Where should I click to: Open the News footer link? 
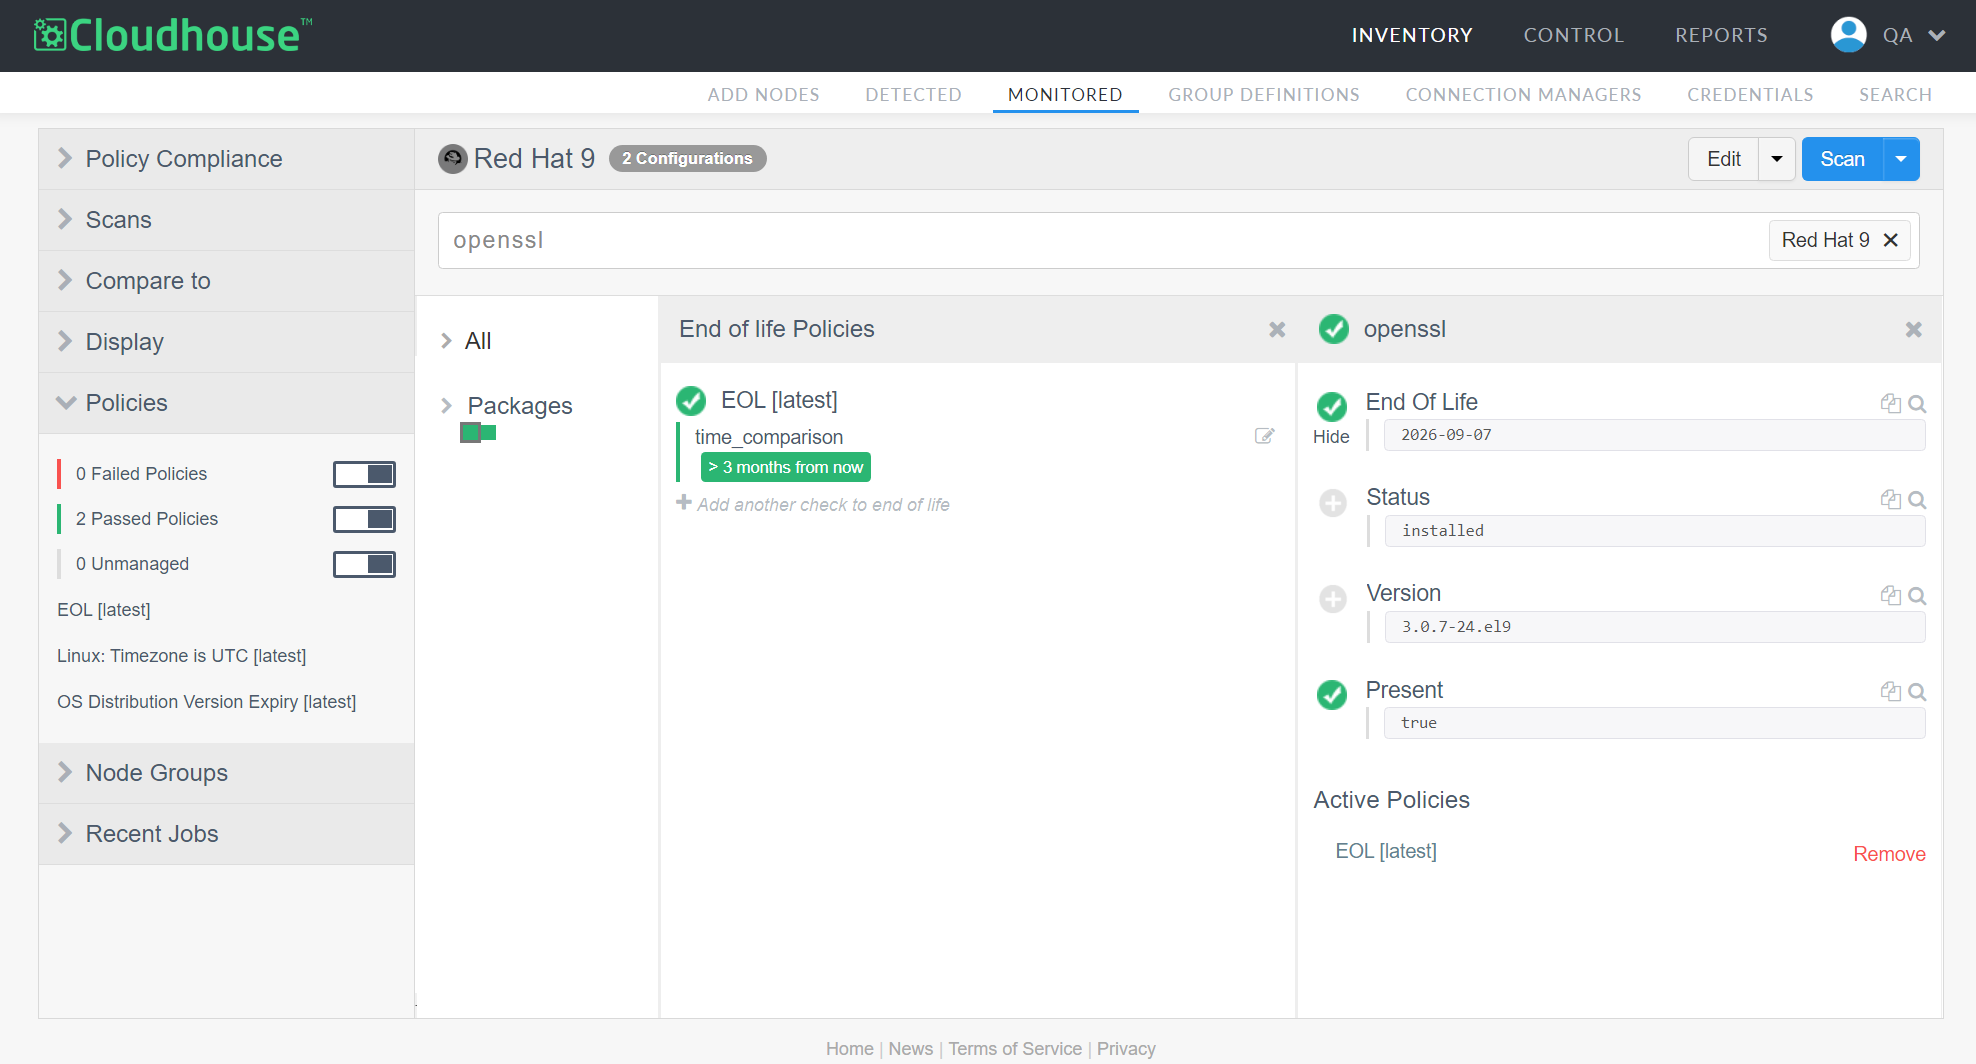tap(911, 1049)
